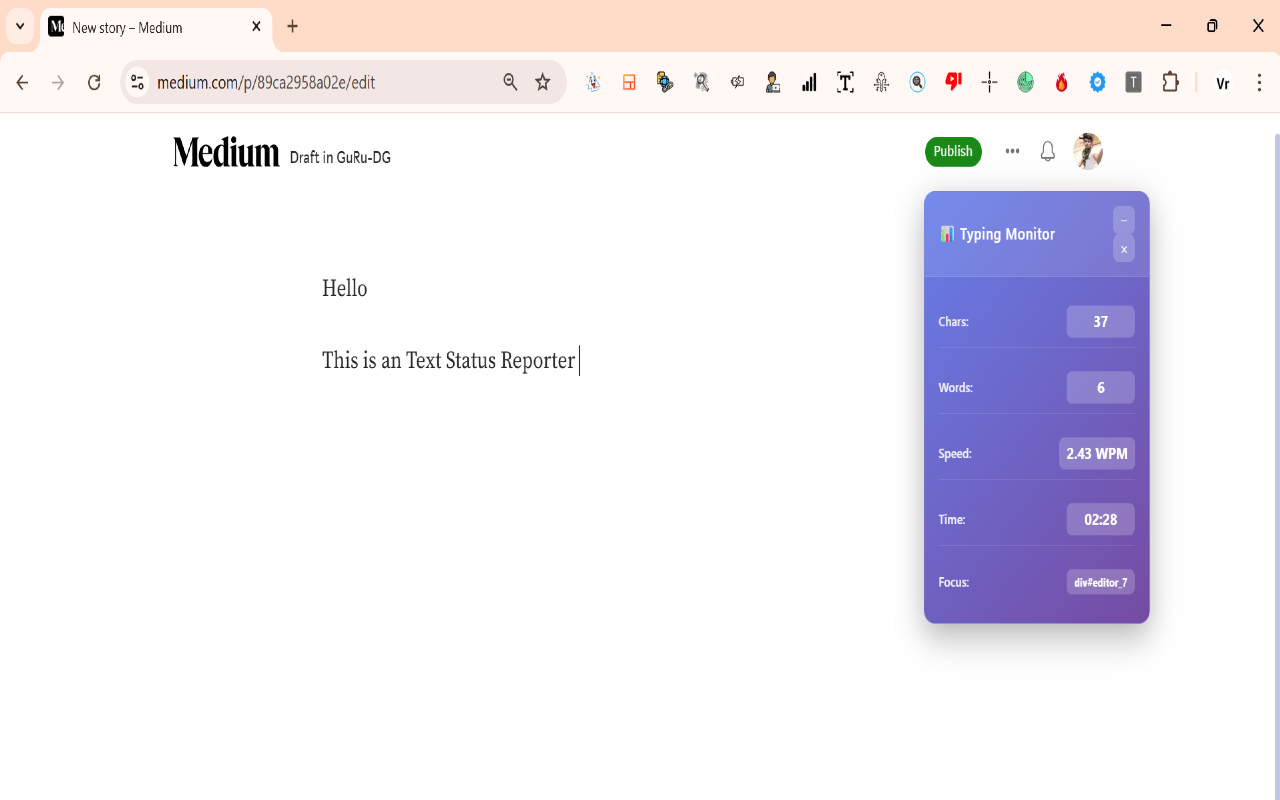Open the tab search dropdown arrow

[x=20, y=27]
